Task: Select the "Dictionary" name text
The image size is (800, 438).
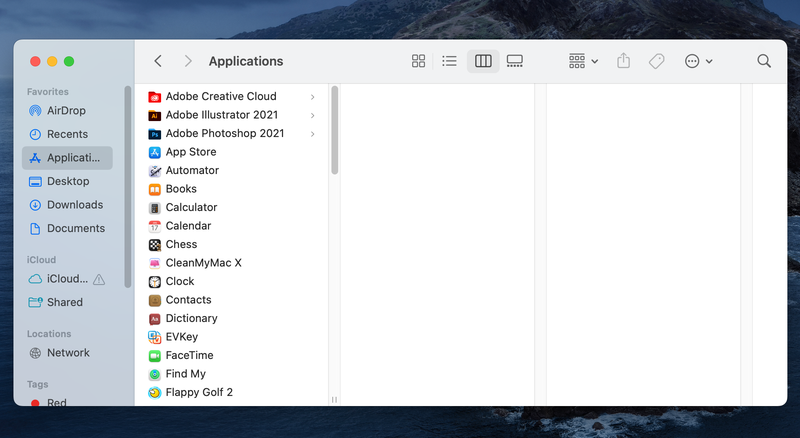Action: tap(191, 318)
